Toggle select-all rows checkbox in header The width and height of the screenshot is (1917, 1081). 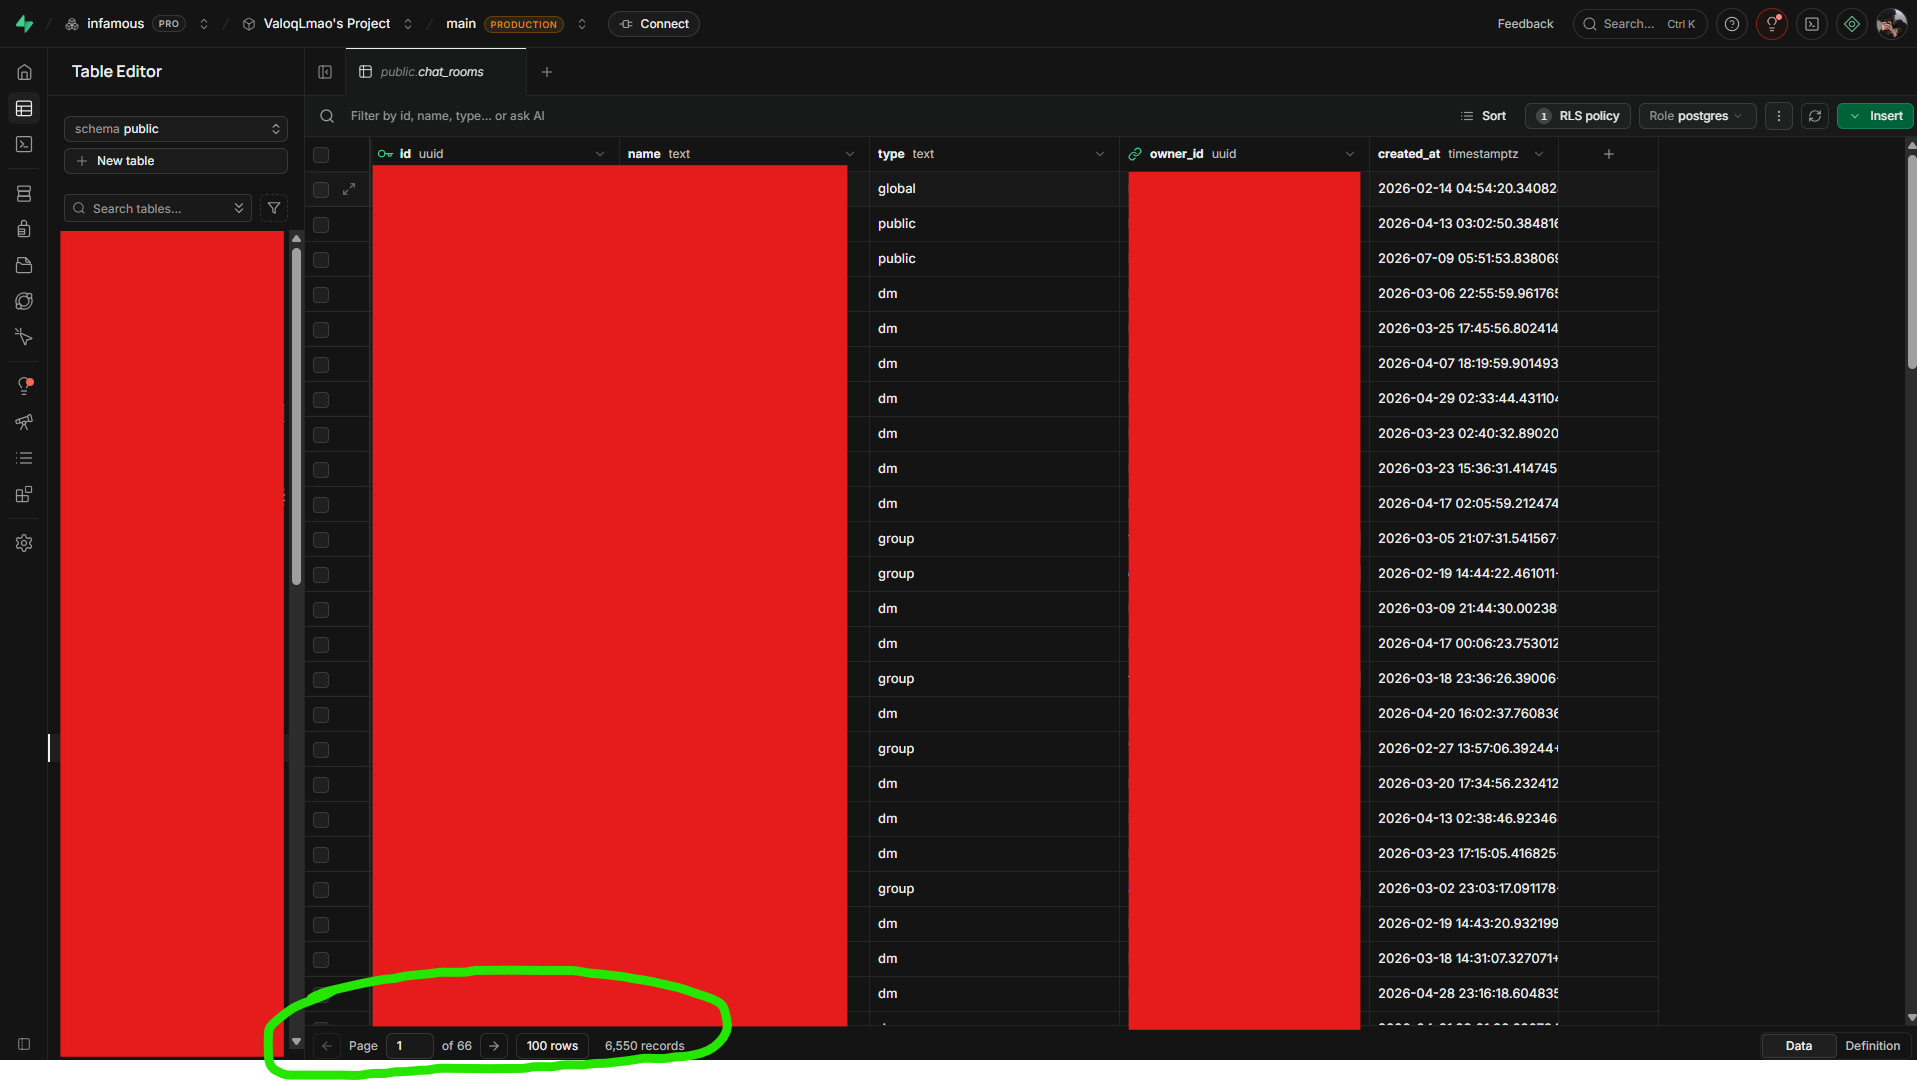coord(321,155)
